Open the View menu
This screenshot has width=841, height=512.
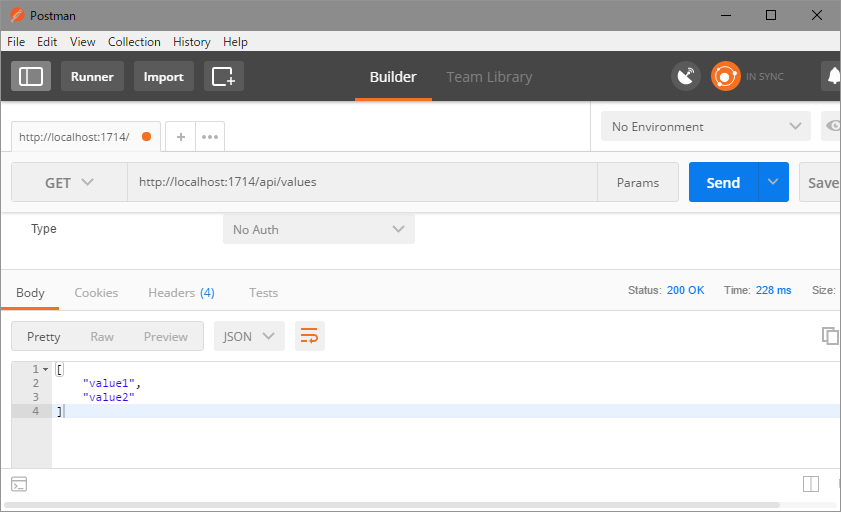pyautogui.click(x=83, y=42)
